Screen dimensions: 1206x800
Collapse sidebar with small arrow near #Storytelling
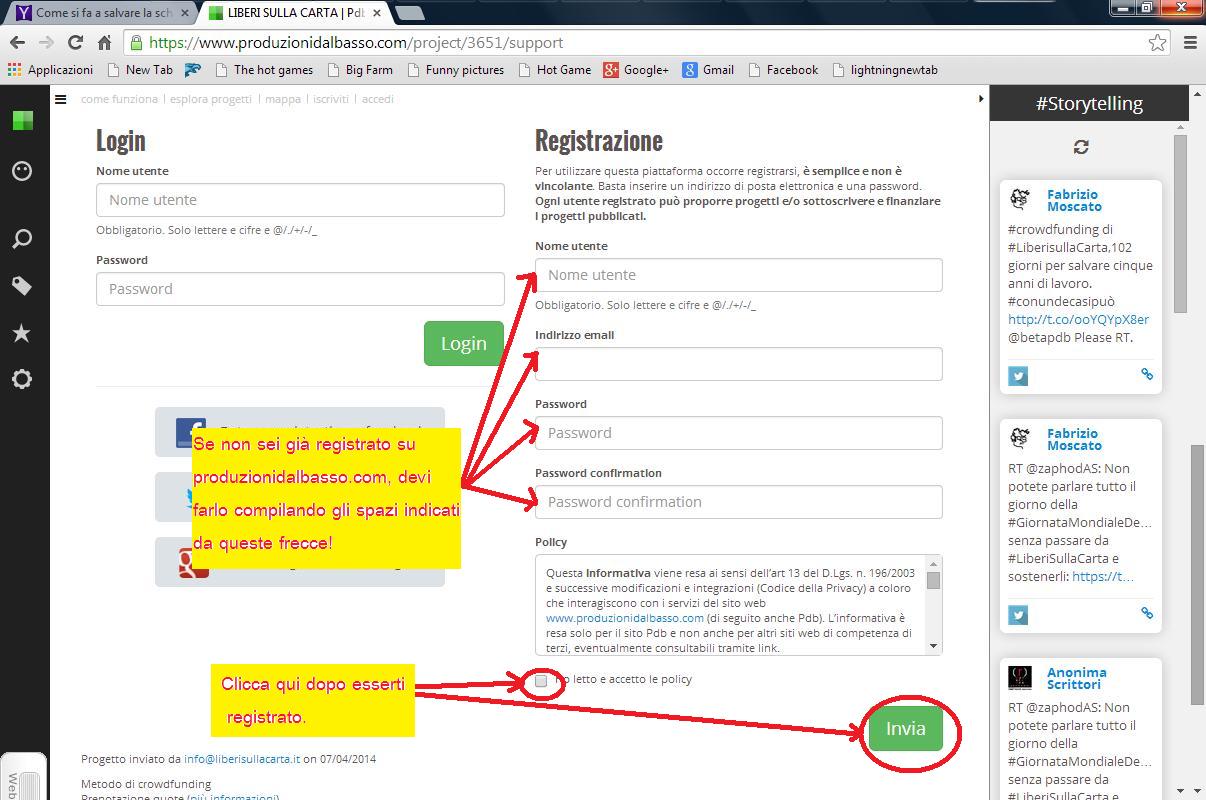point(980,99)
